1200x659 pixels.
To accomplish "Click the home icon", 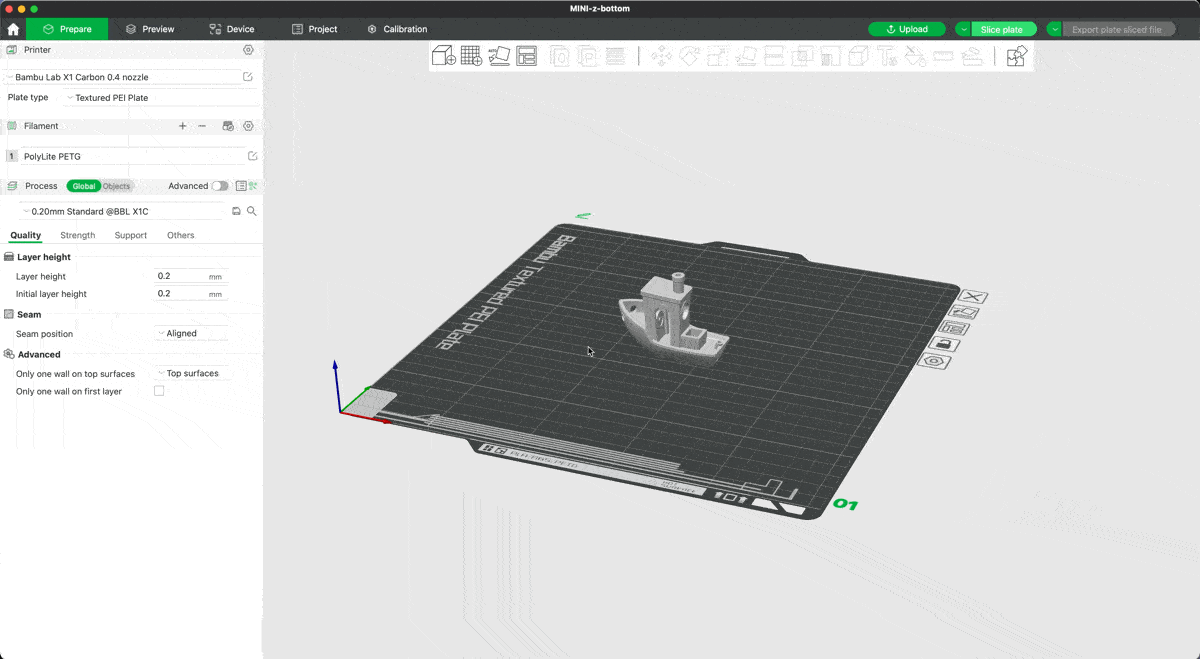I will click(13, 29).
